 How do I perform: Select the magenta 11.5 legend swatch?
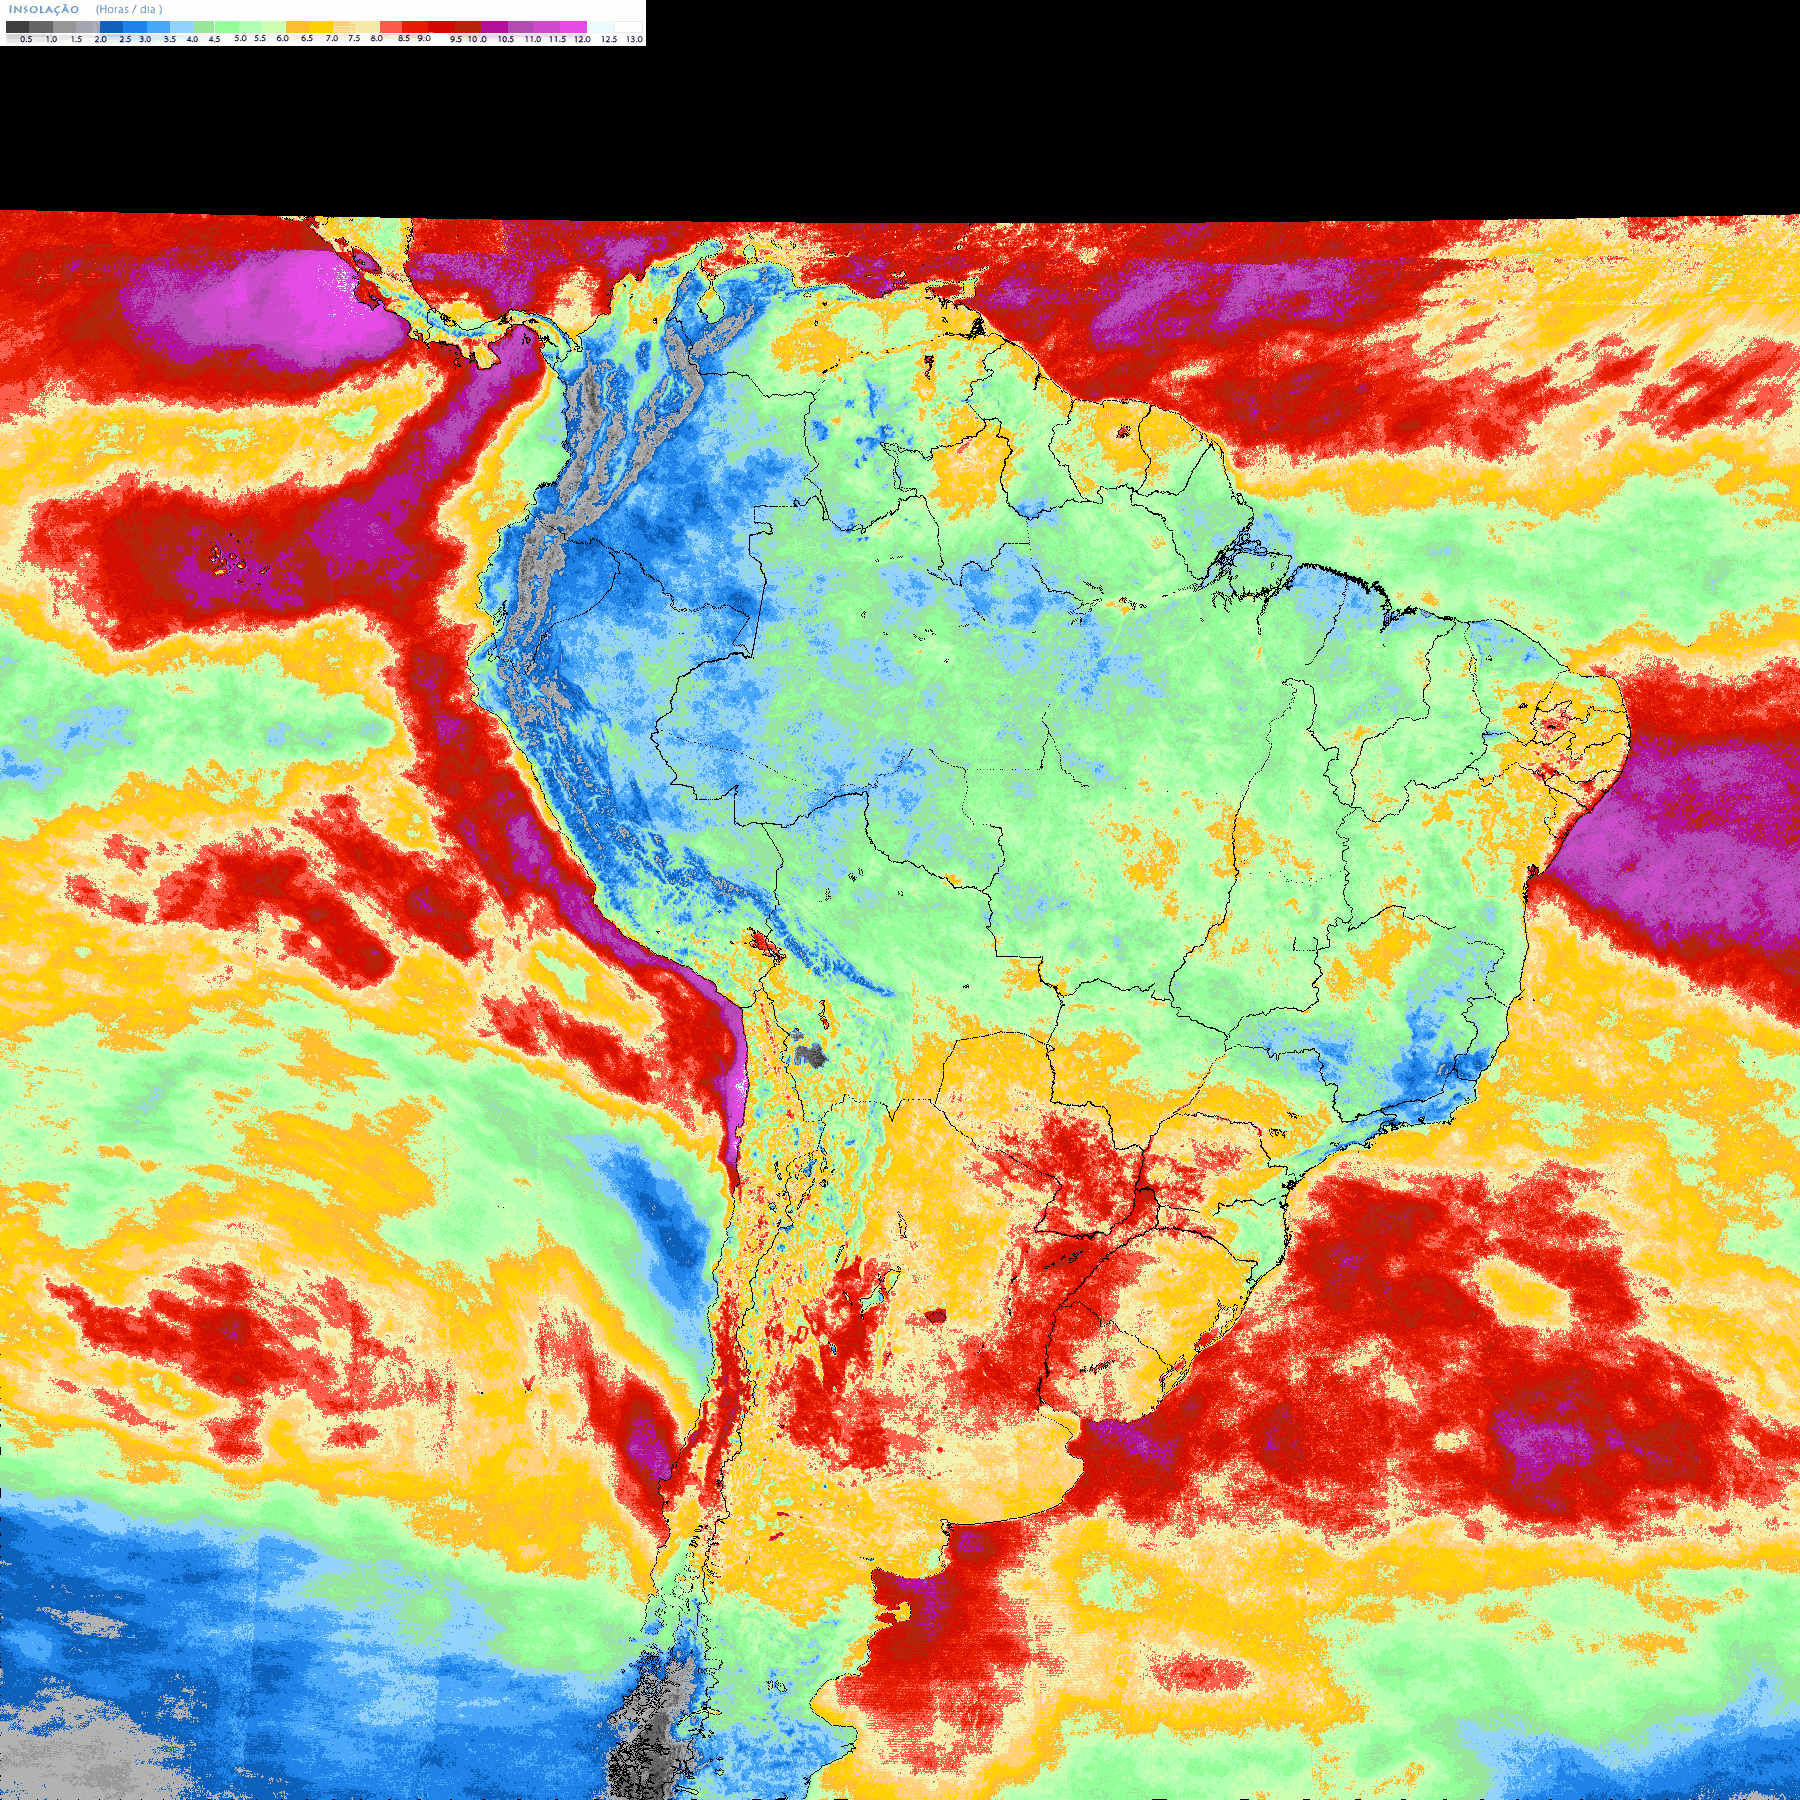pos(573,27)
